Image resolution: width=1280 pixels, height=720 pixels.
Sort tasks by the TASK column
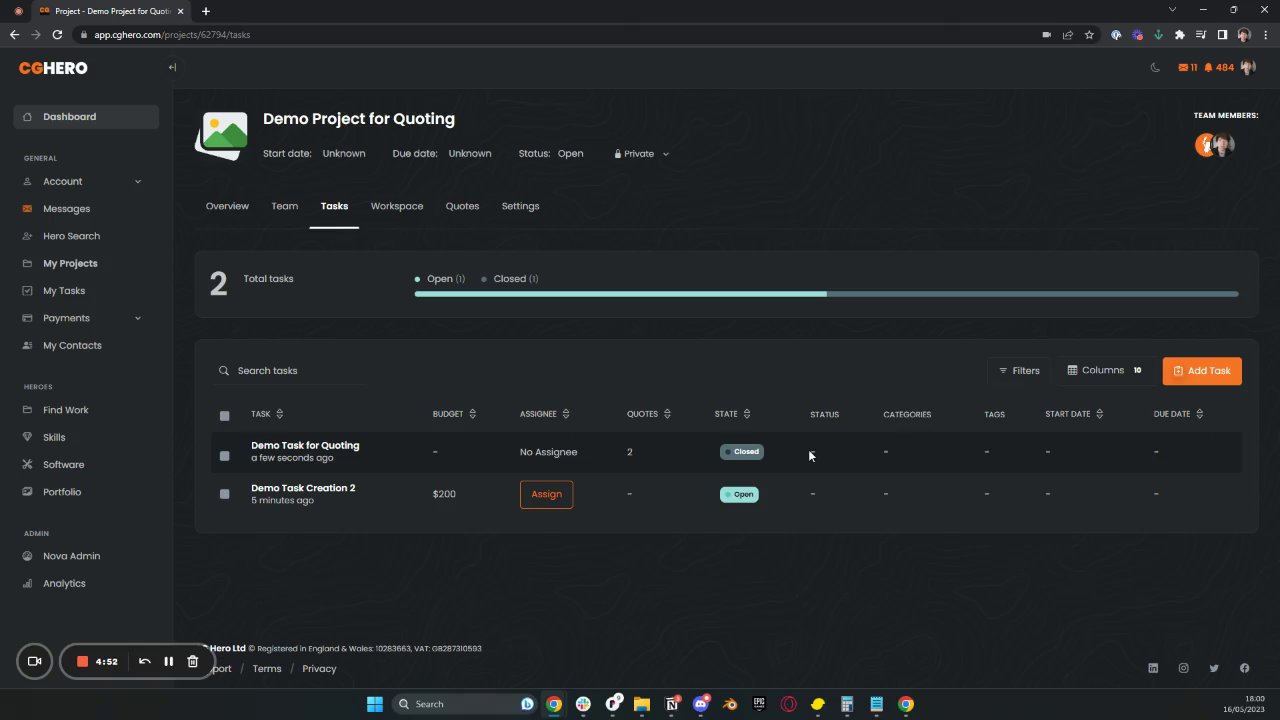click(x=267, y=414)
